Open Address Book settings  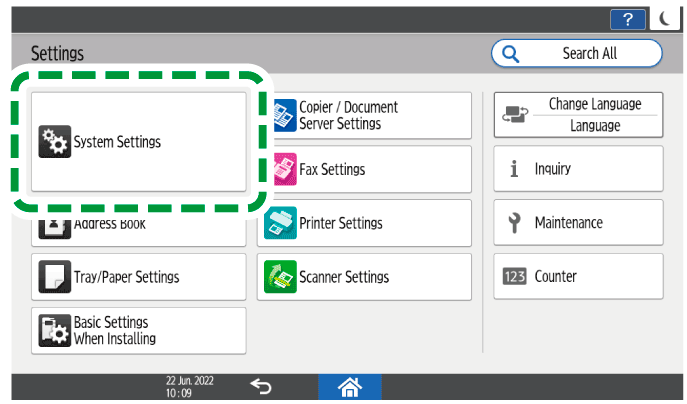click(138, 225)
